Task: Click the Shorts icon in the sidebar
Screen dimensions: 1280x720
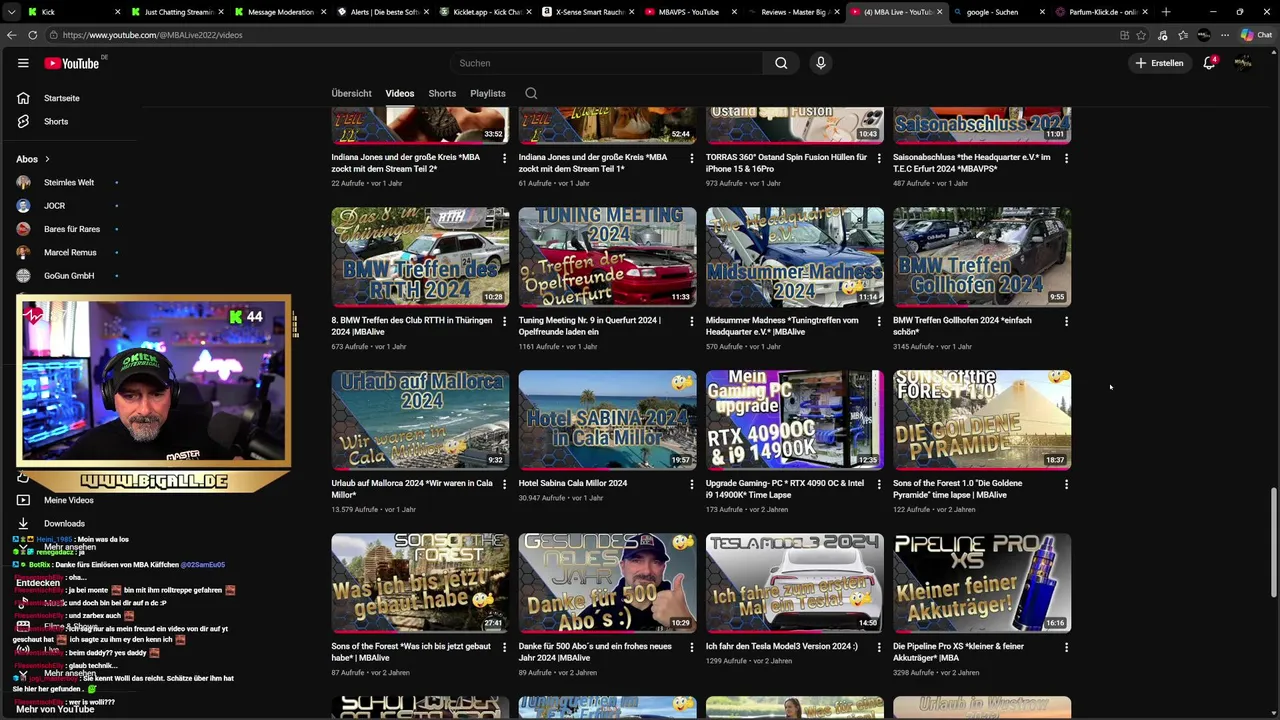Action: tap(23, 121)
